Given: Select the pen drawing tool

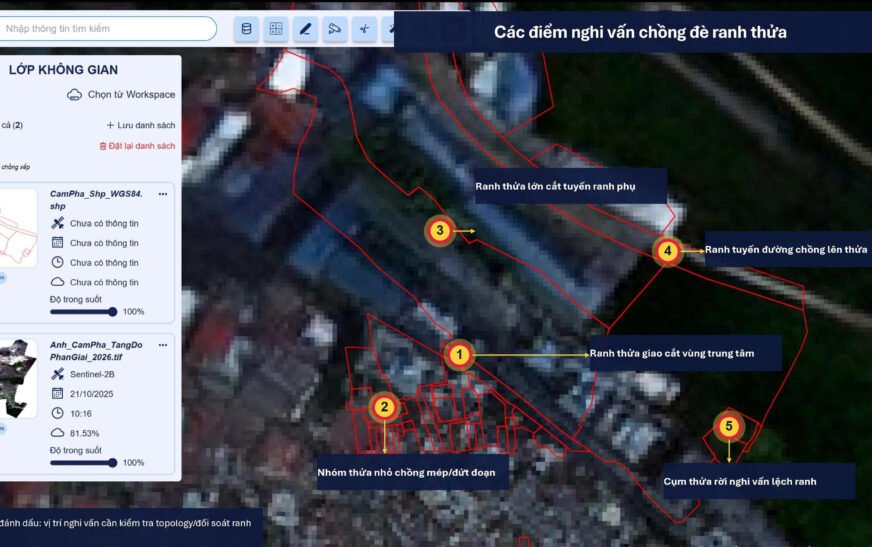Looking at the screenshot, I should click(x=305, y=29).
